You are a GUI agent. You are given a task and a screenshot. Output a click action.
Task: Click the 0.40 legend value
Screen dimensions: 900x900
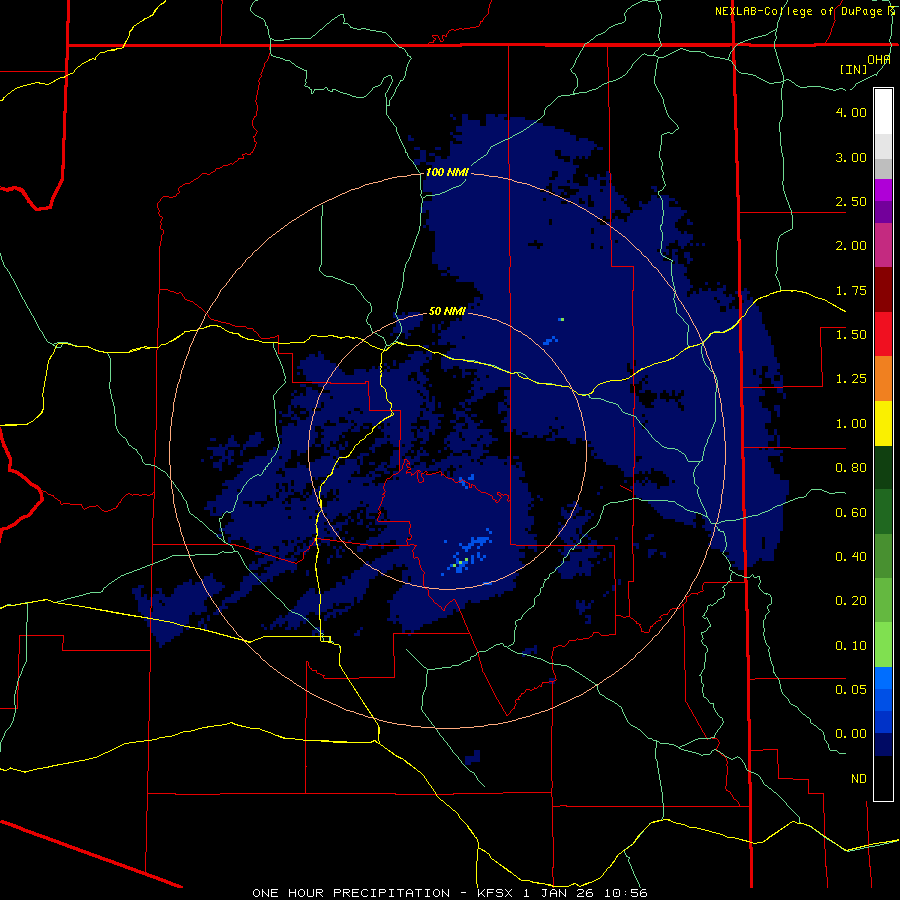[851, 557]
